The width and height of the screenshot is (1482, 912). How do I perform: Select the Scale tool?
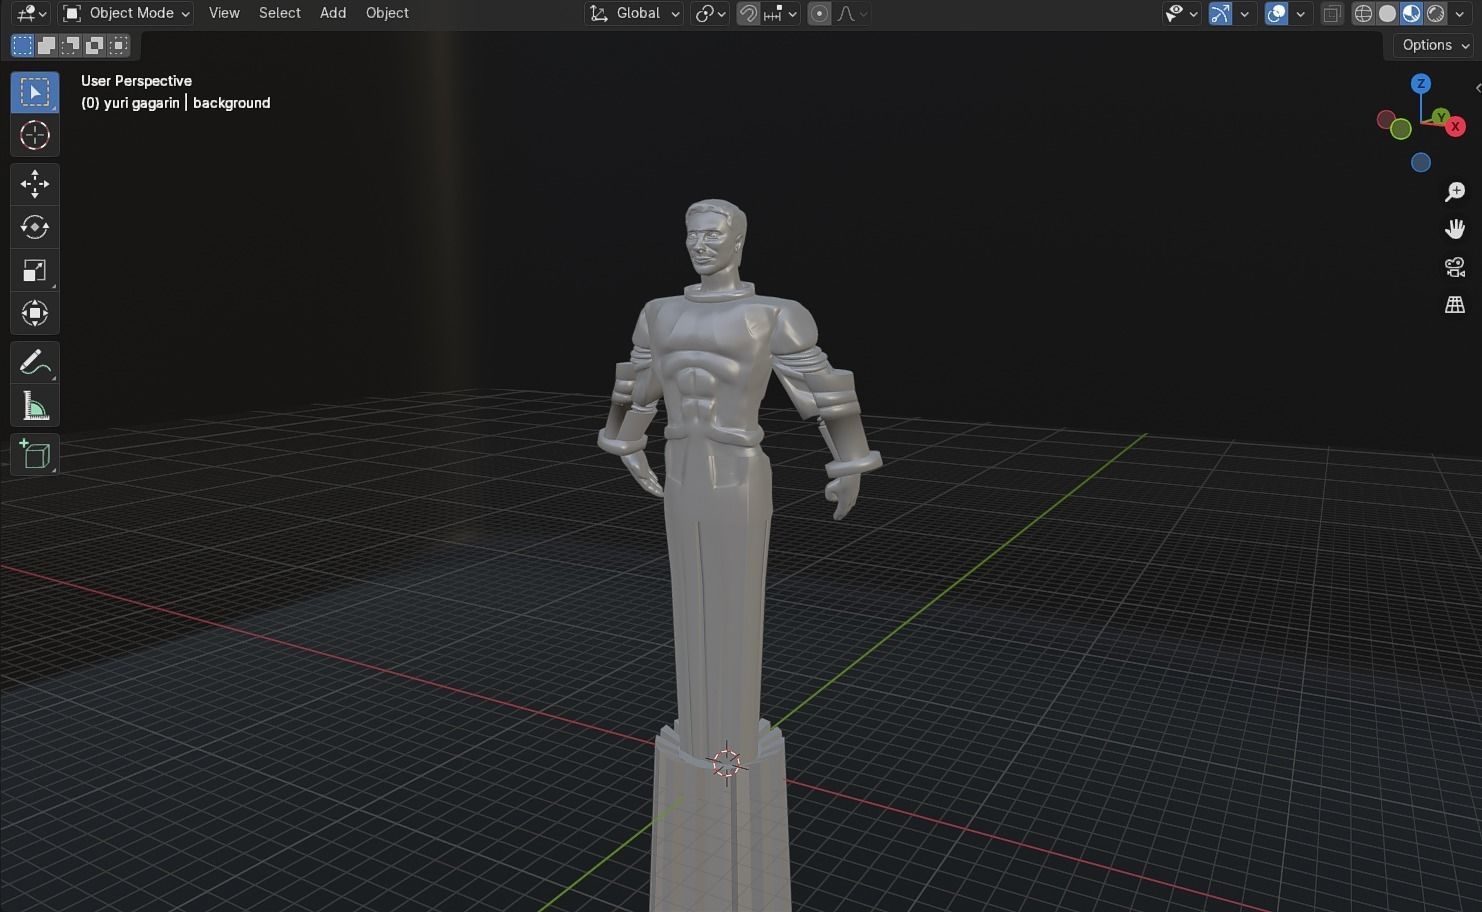[35, 270]
